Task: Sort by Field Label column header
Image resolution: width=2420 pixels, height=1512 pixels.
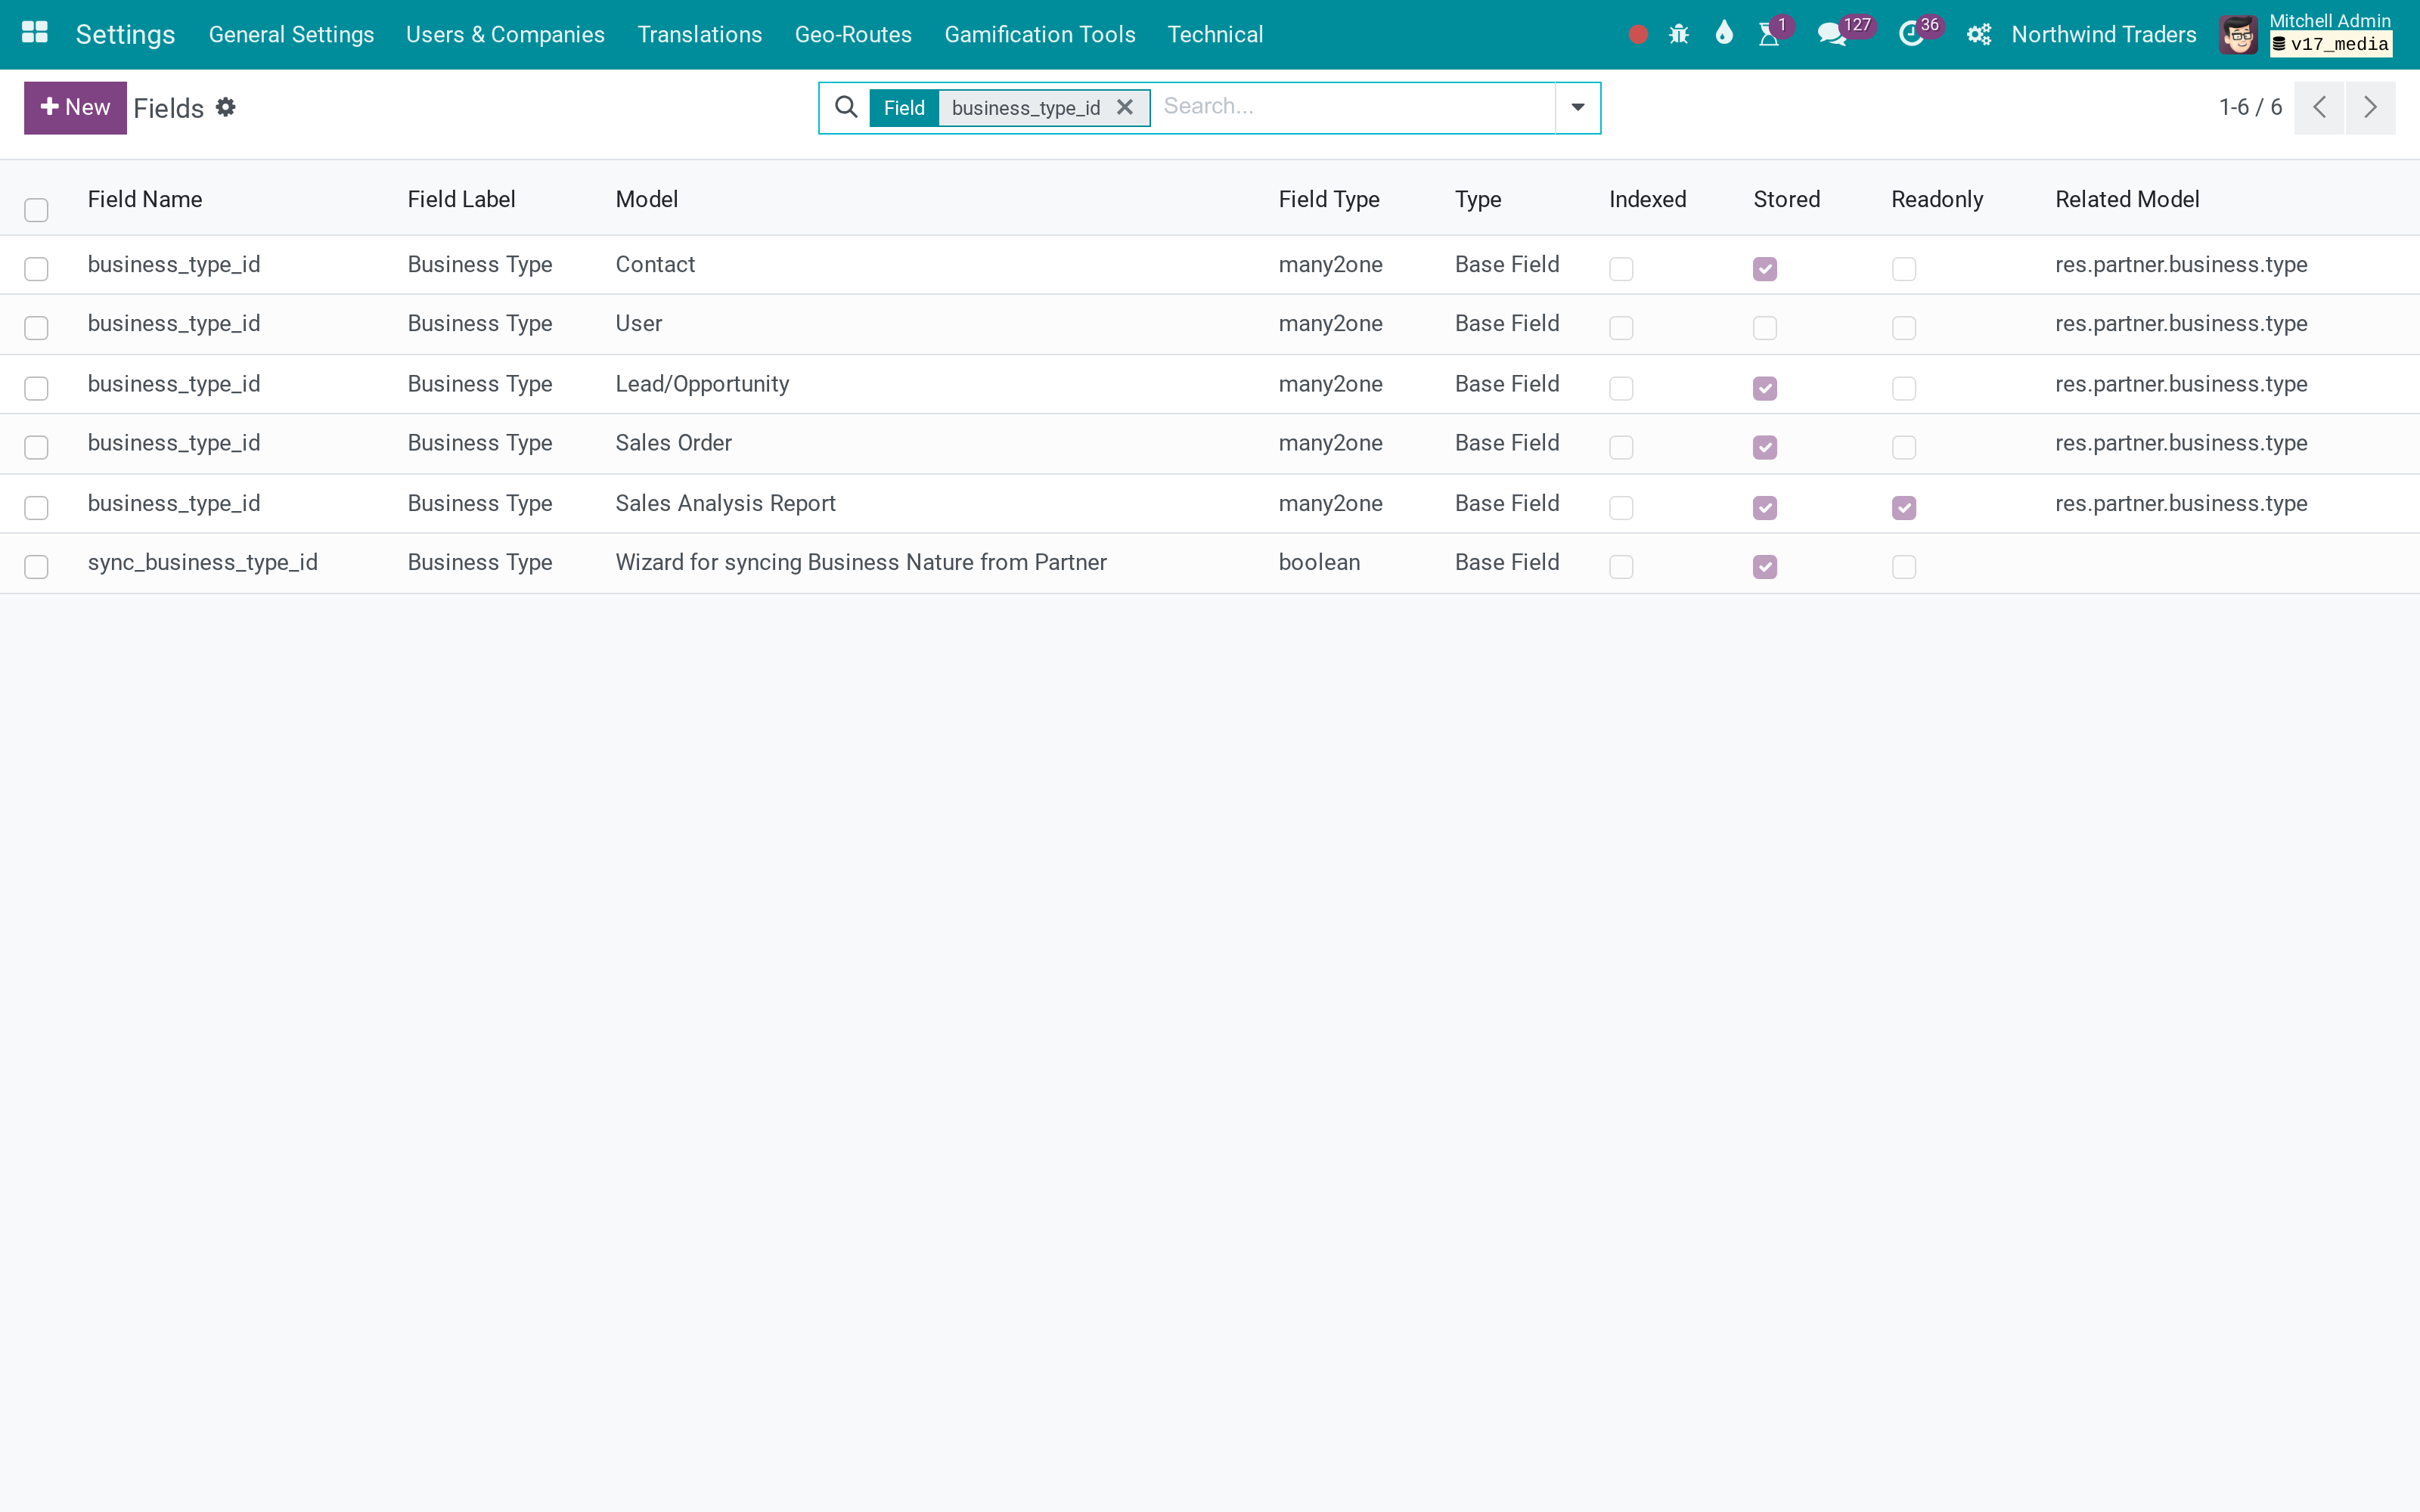Action: pos(461,199)
